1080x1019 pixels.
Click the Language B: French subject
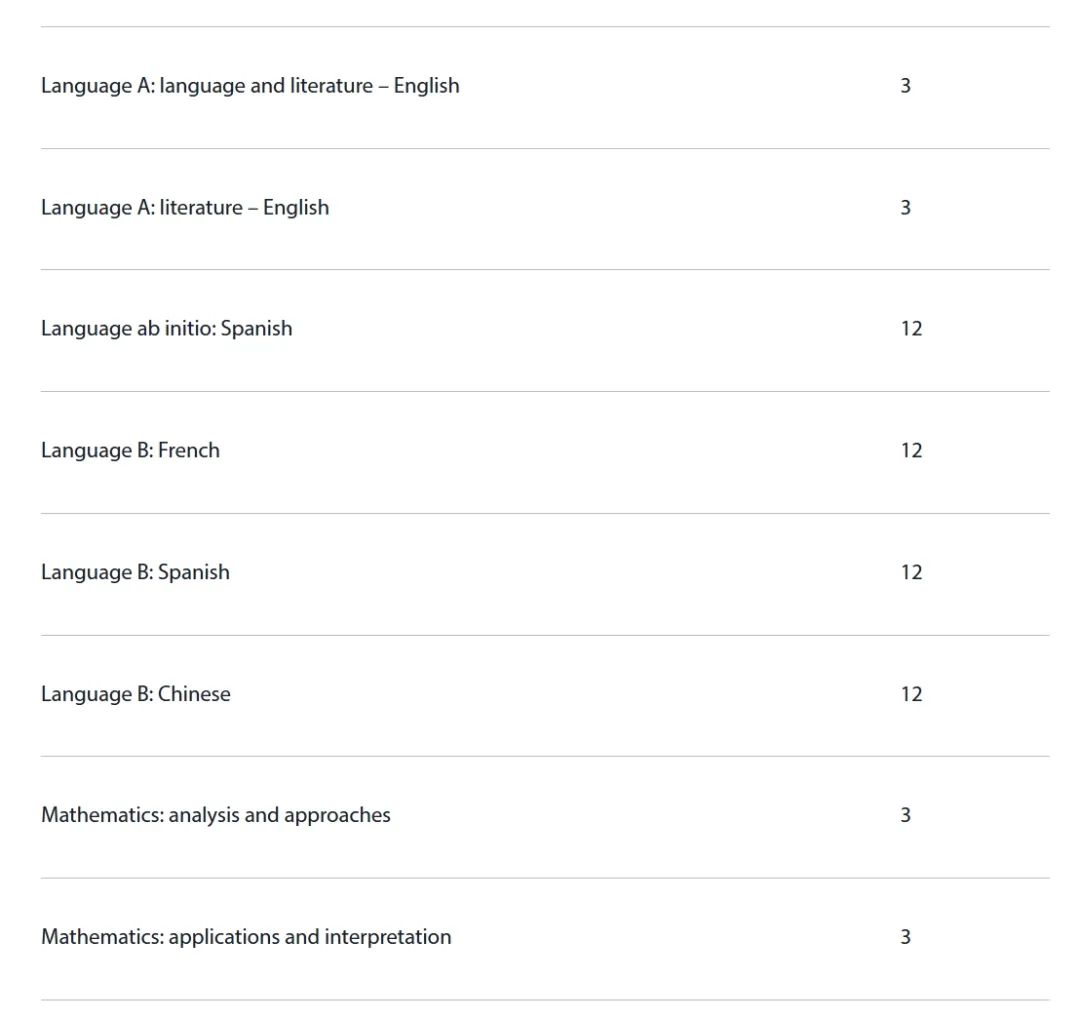130,450
